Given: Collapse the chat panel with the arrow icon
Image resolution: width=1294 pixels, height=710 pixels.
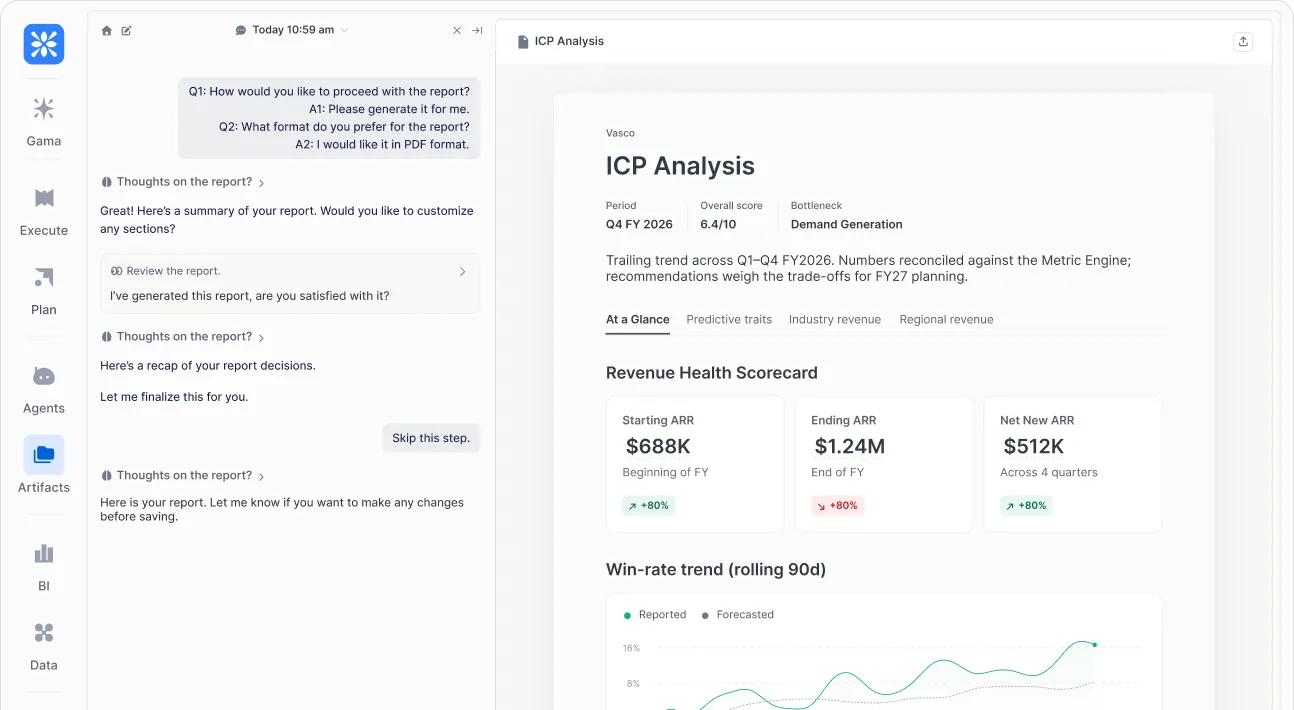Looking at the screenshot, I should pos(477,30).
